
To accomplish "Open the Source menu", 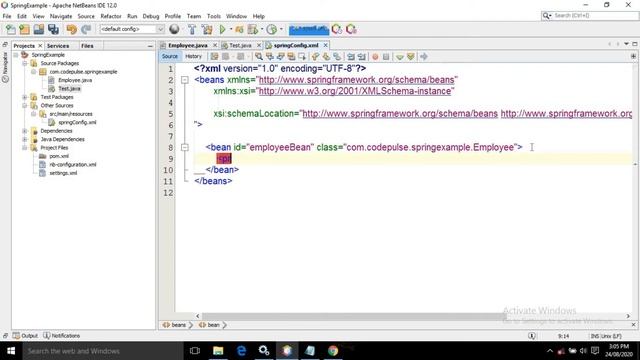I will pos(86,16).
